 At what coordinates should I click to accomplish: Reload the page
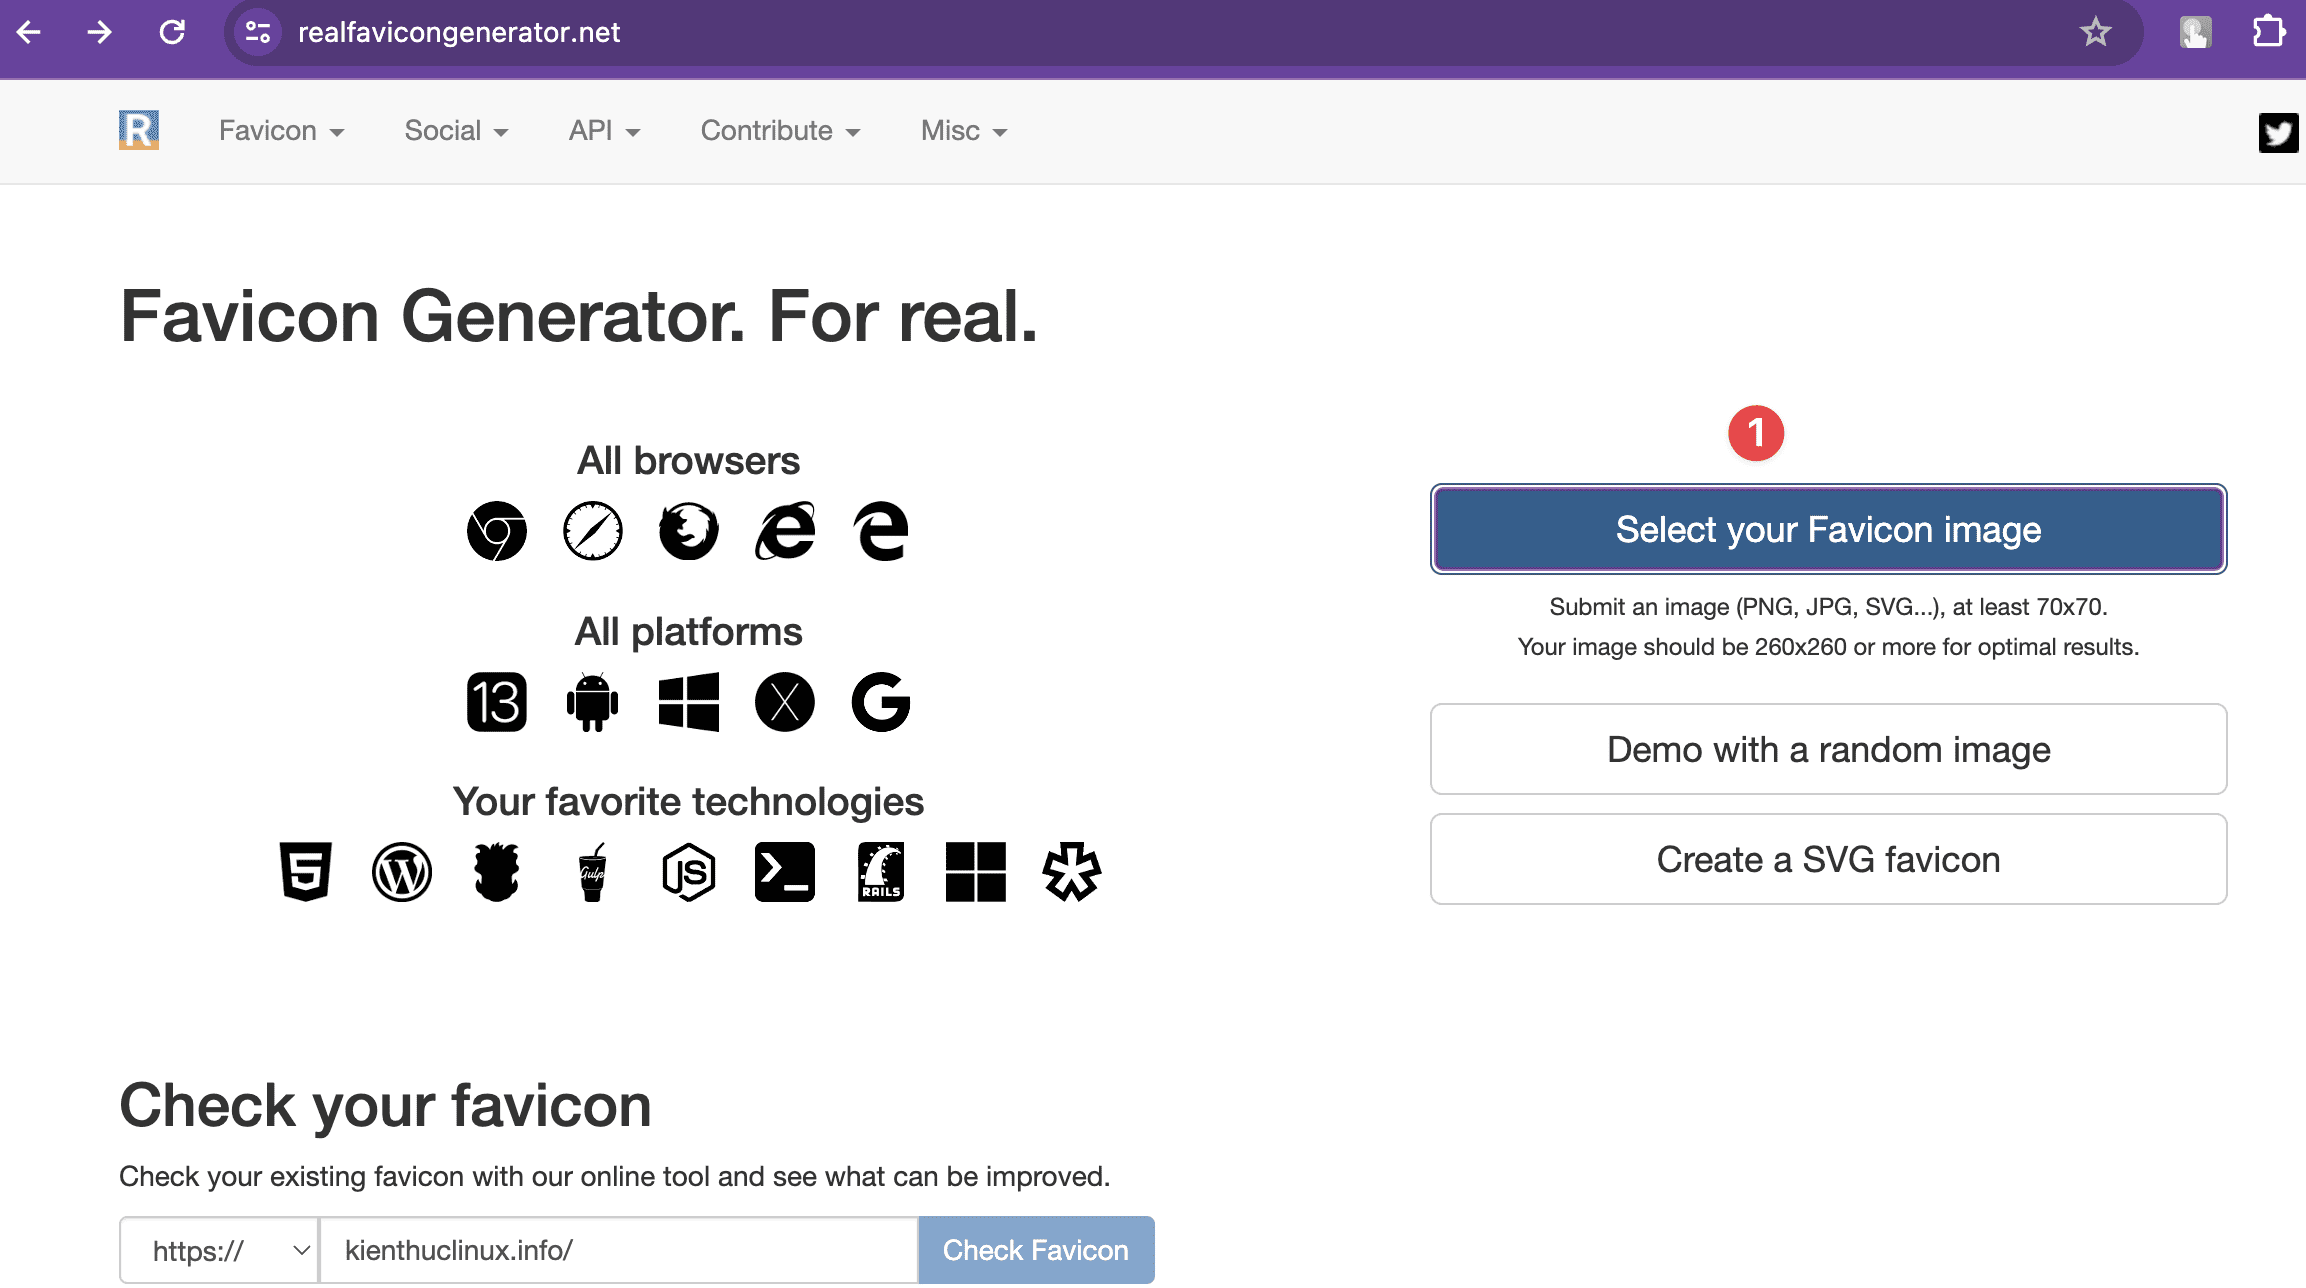[x=172, y=32]
